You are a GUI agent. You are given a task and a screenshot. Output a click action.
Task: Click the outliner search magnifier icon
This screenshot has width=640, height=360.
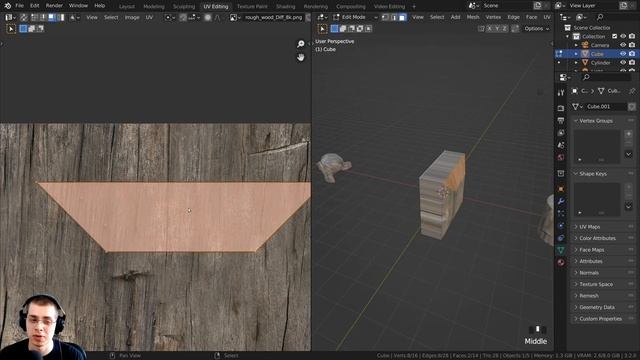tap(600, 17)
